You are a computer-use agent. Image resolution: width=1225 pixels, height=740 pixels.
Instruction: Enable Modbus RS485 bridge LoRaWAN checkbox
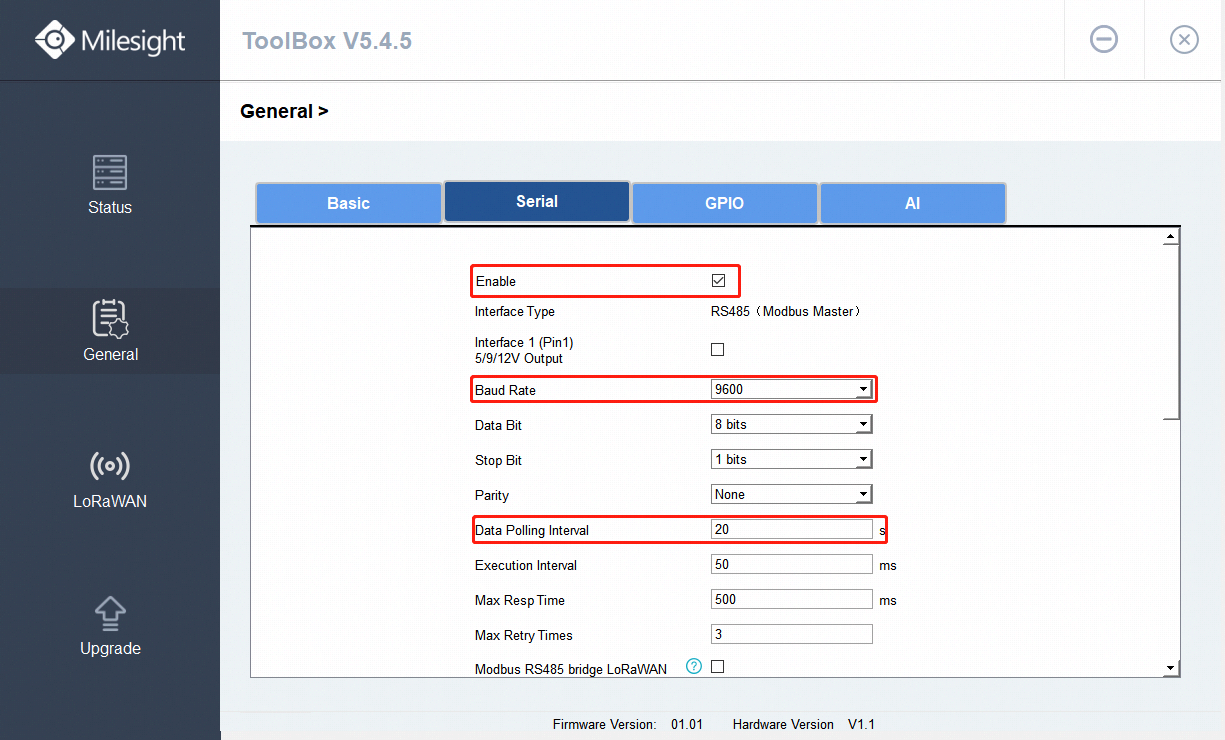tap(717, 667)
